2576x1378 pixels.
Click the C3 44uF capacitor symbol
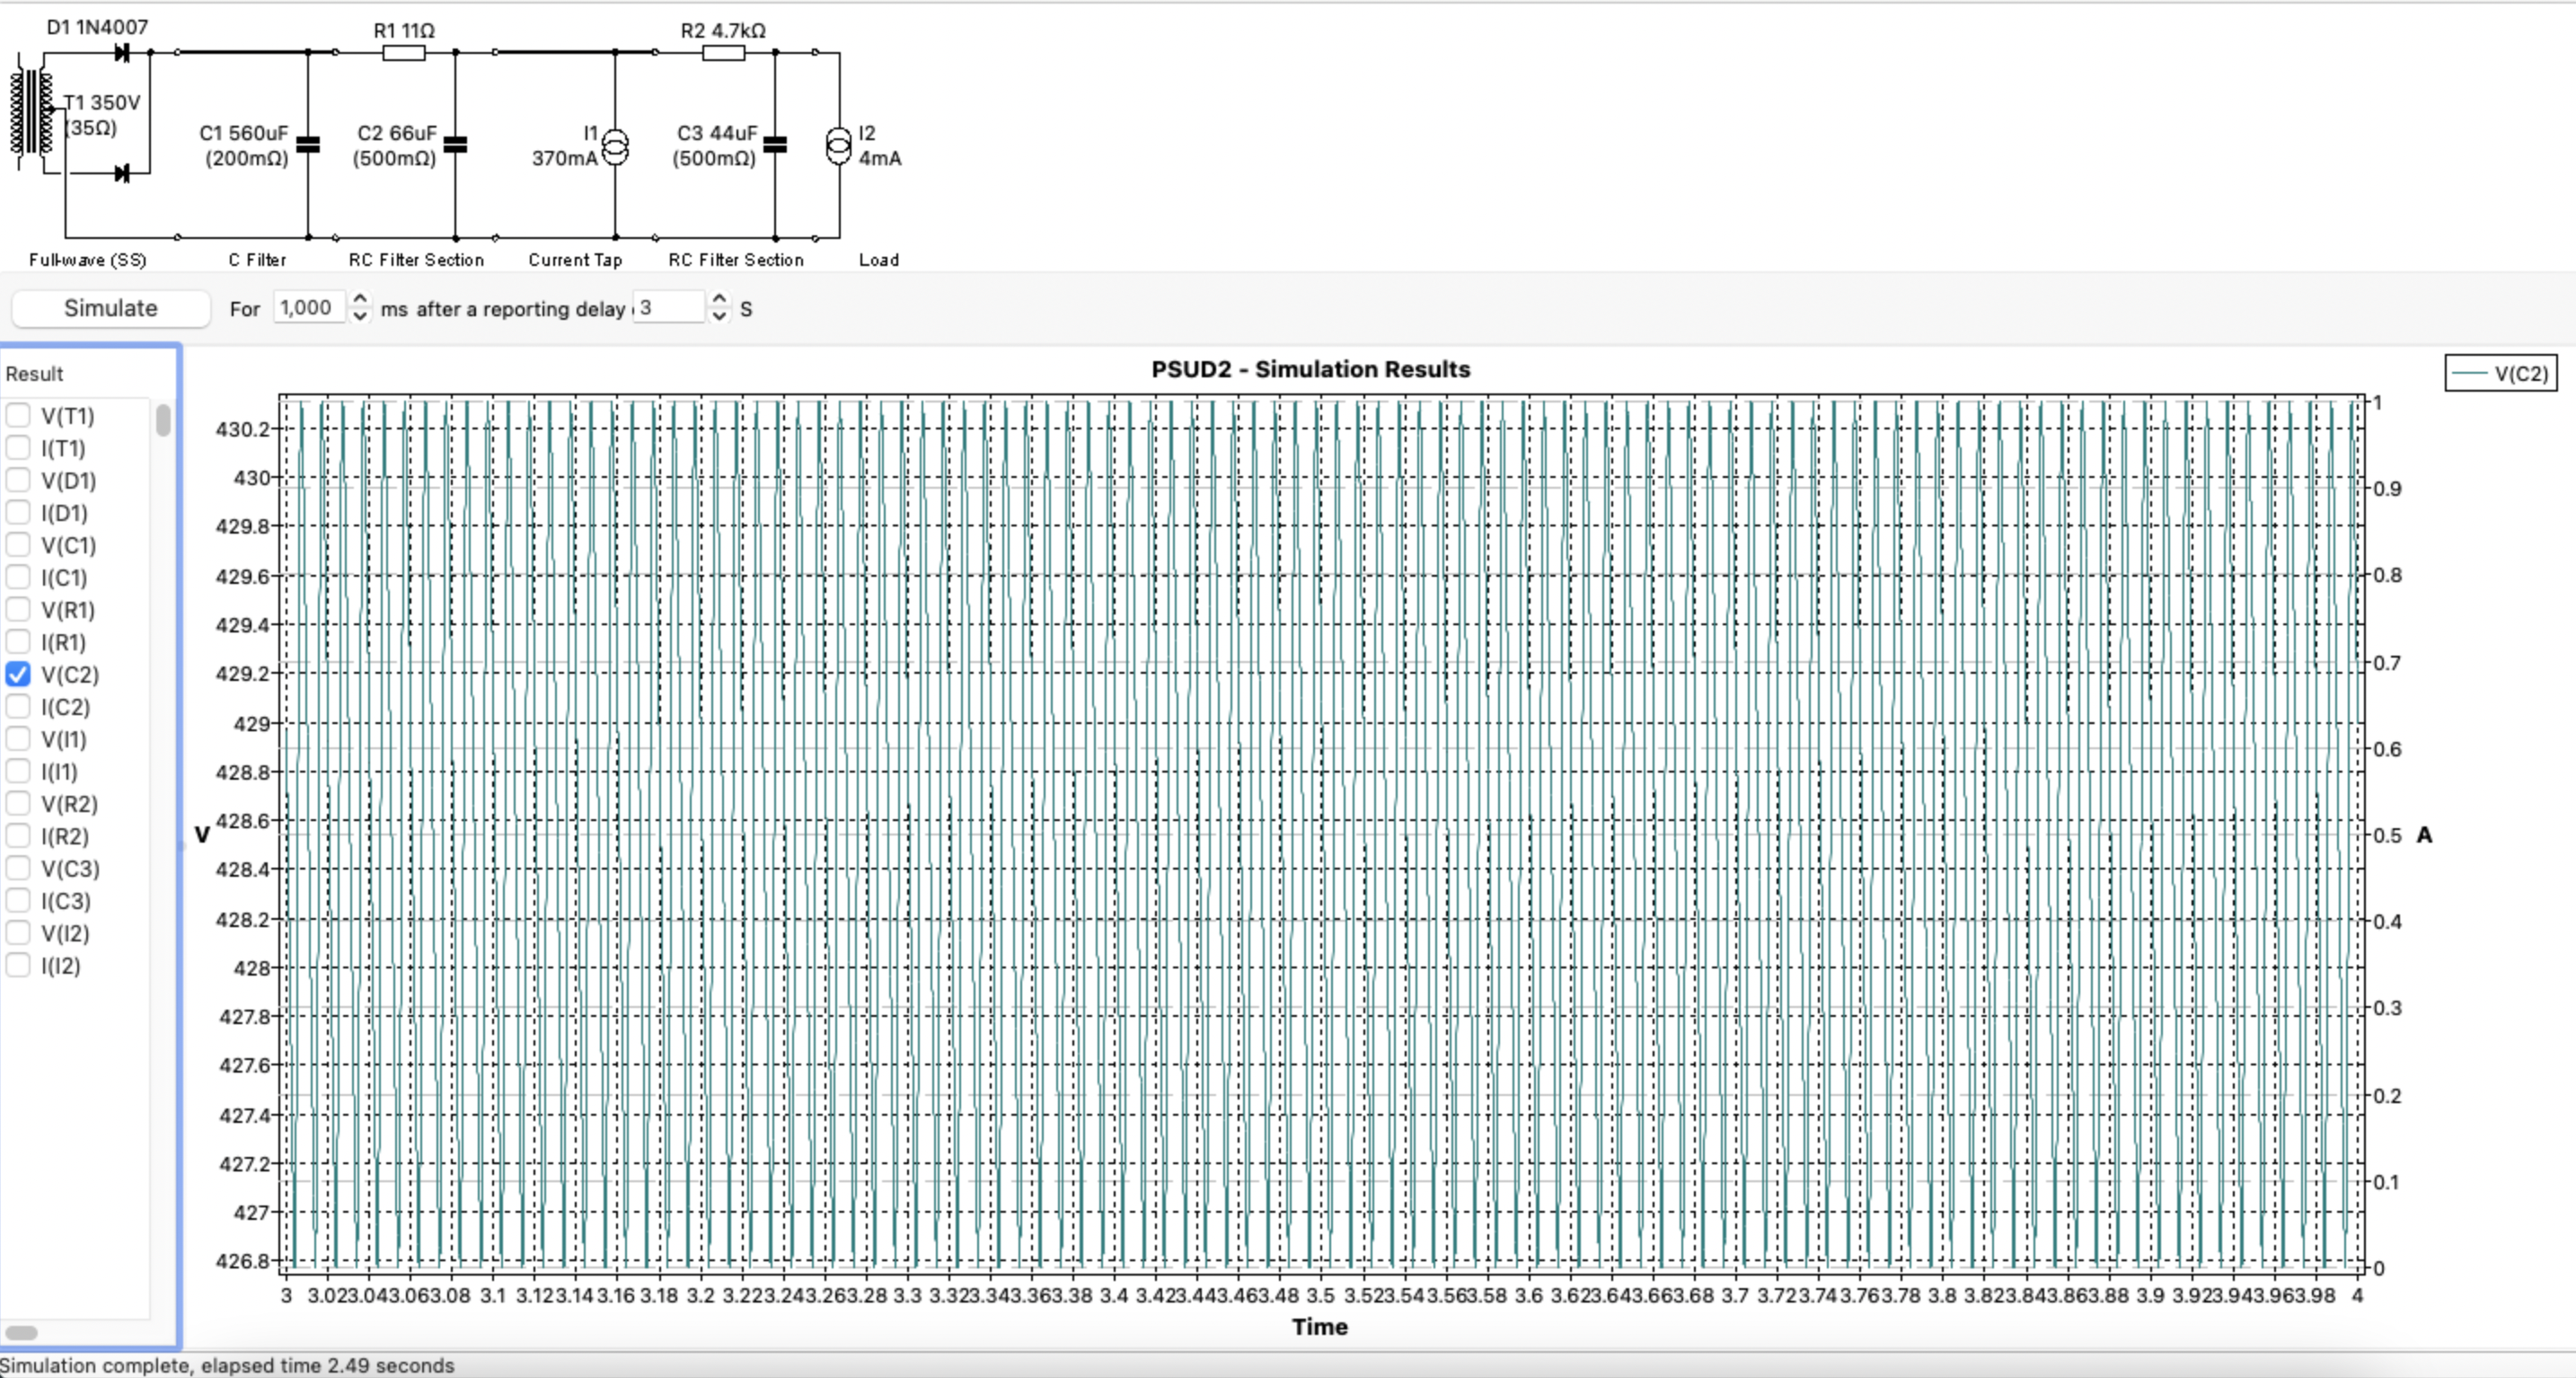775,145
